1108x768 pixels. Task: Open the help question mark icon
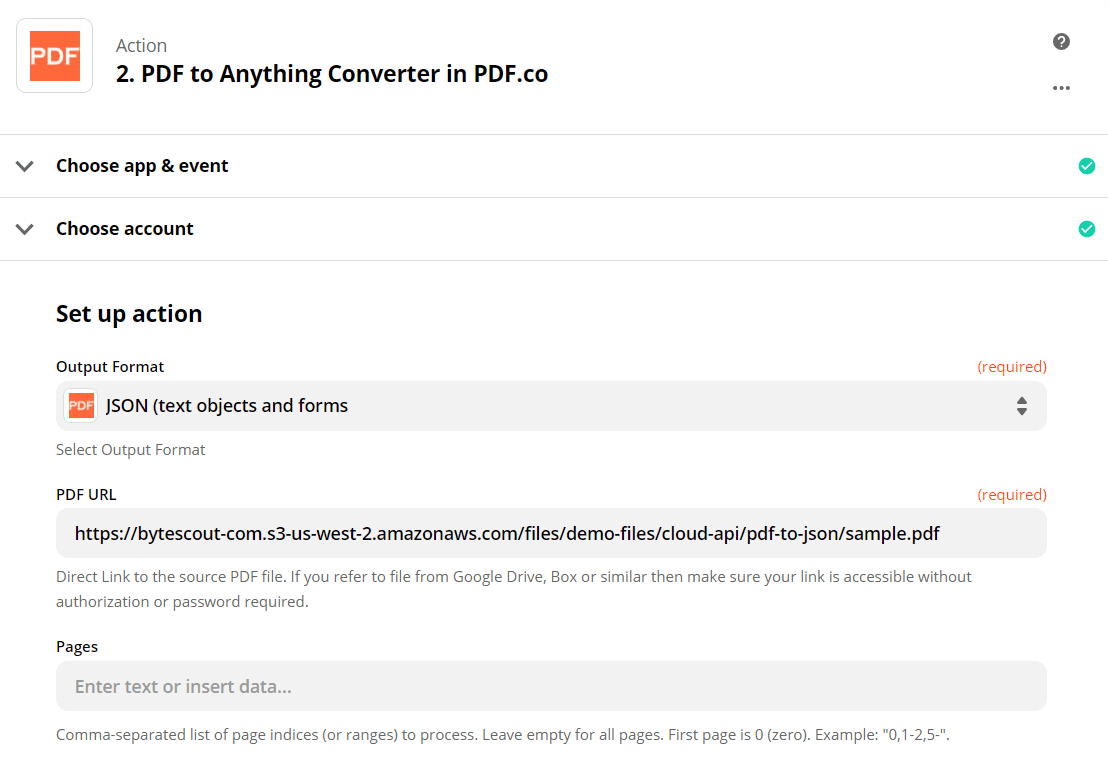pyautogui.click(x=1061, y=42)
